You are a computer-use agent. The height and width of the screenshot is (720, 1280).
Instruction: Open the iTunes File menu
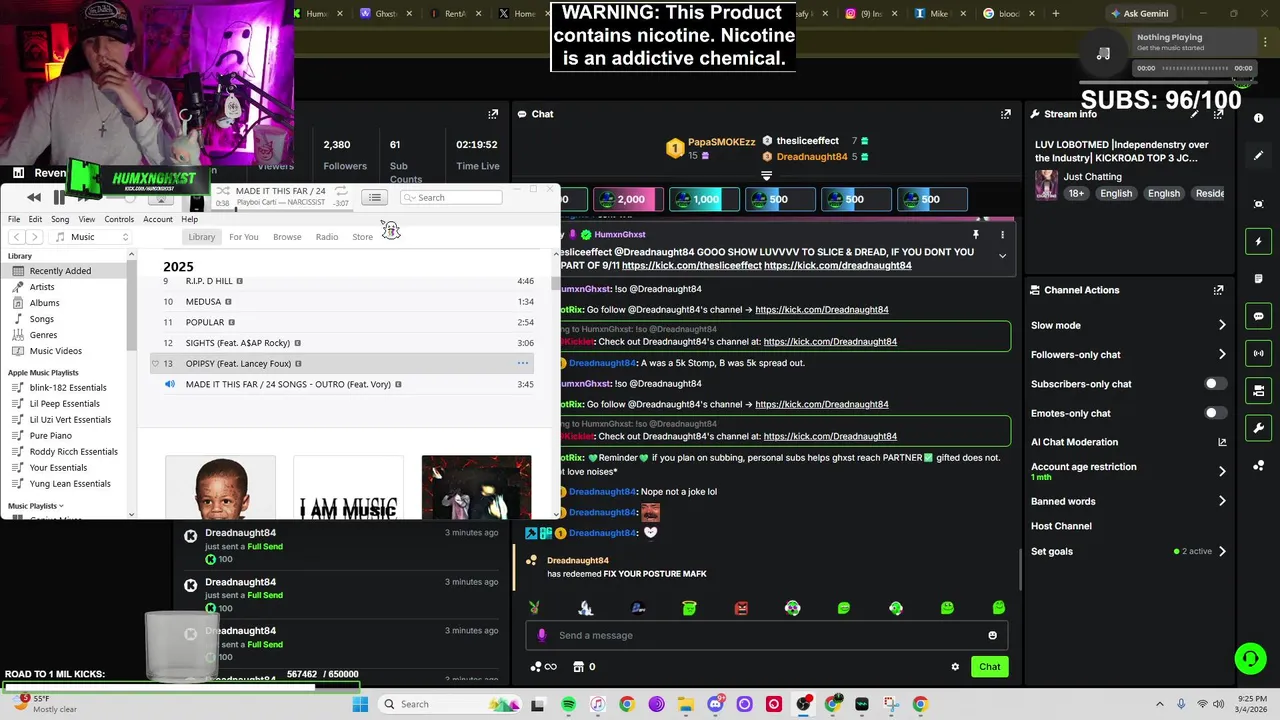tap(14, 219)
